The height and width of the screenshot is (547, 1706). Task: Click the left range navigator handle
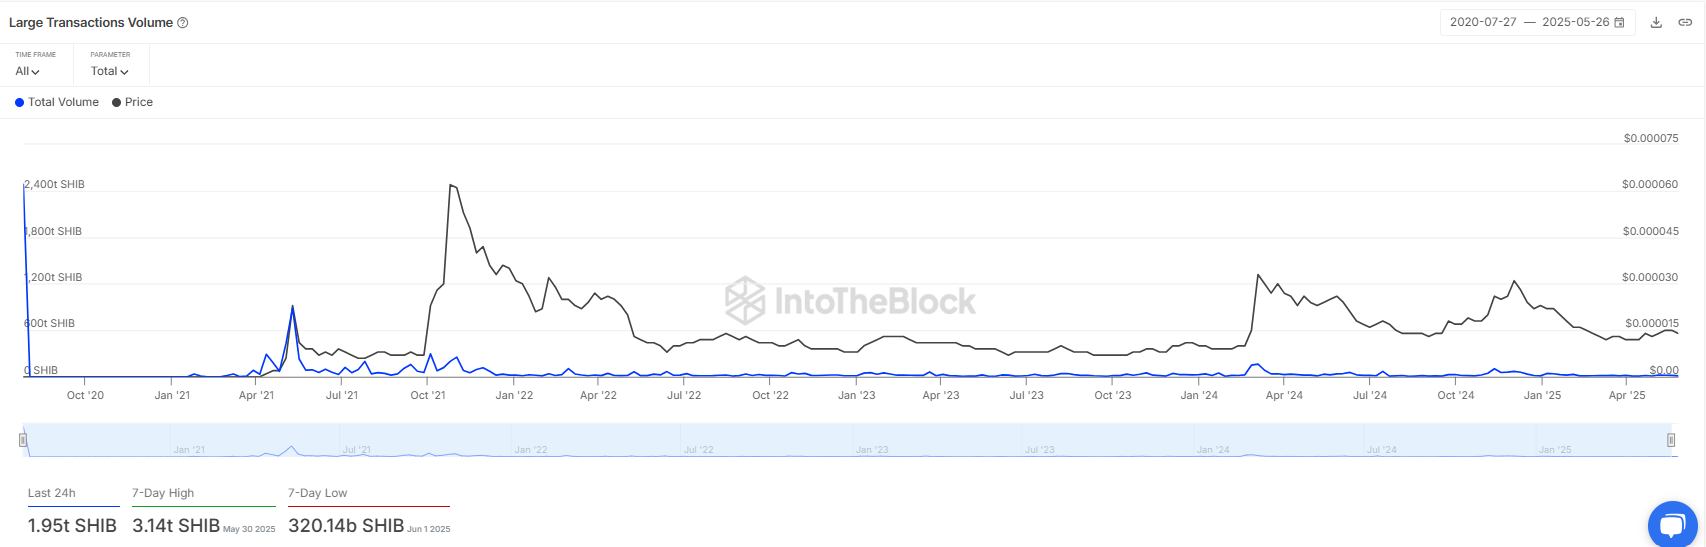[23, 440]
